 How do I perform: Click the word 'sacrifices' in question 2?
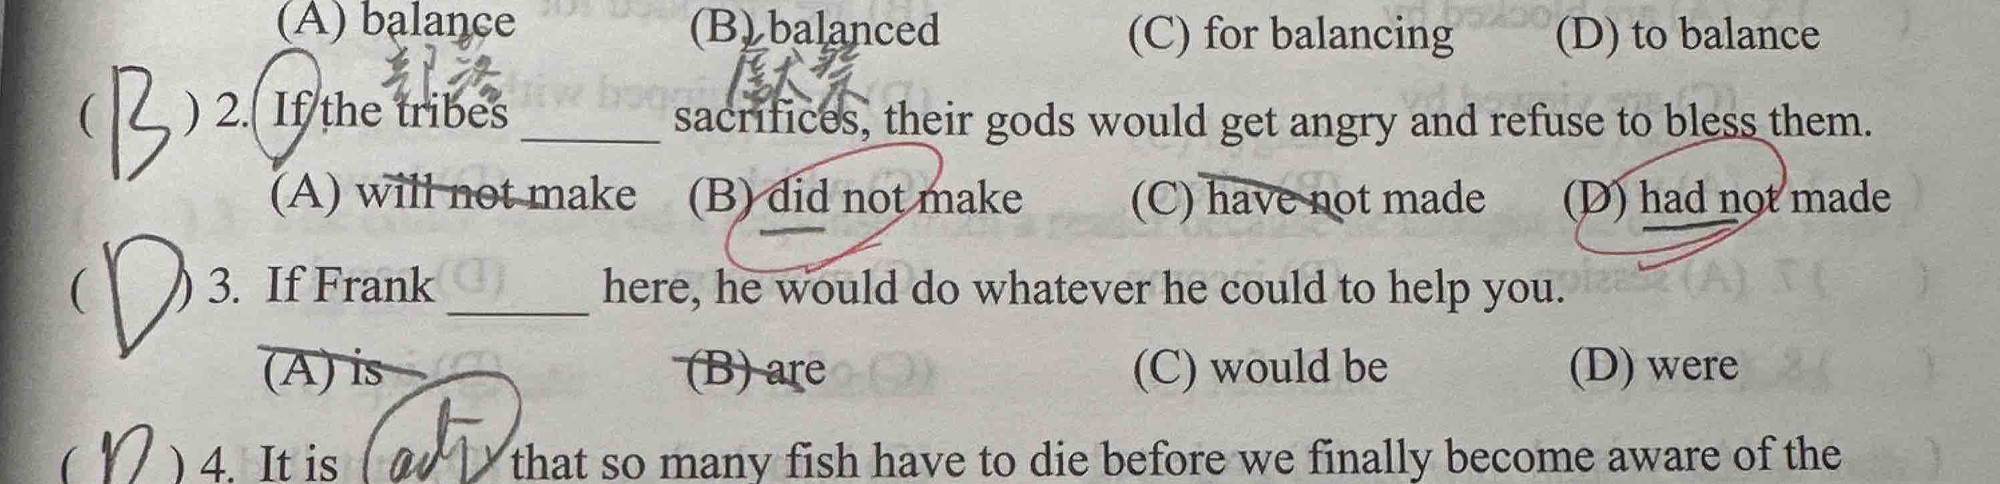766,120
